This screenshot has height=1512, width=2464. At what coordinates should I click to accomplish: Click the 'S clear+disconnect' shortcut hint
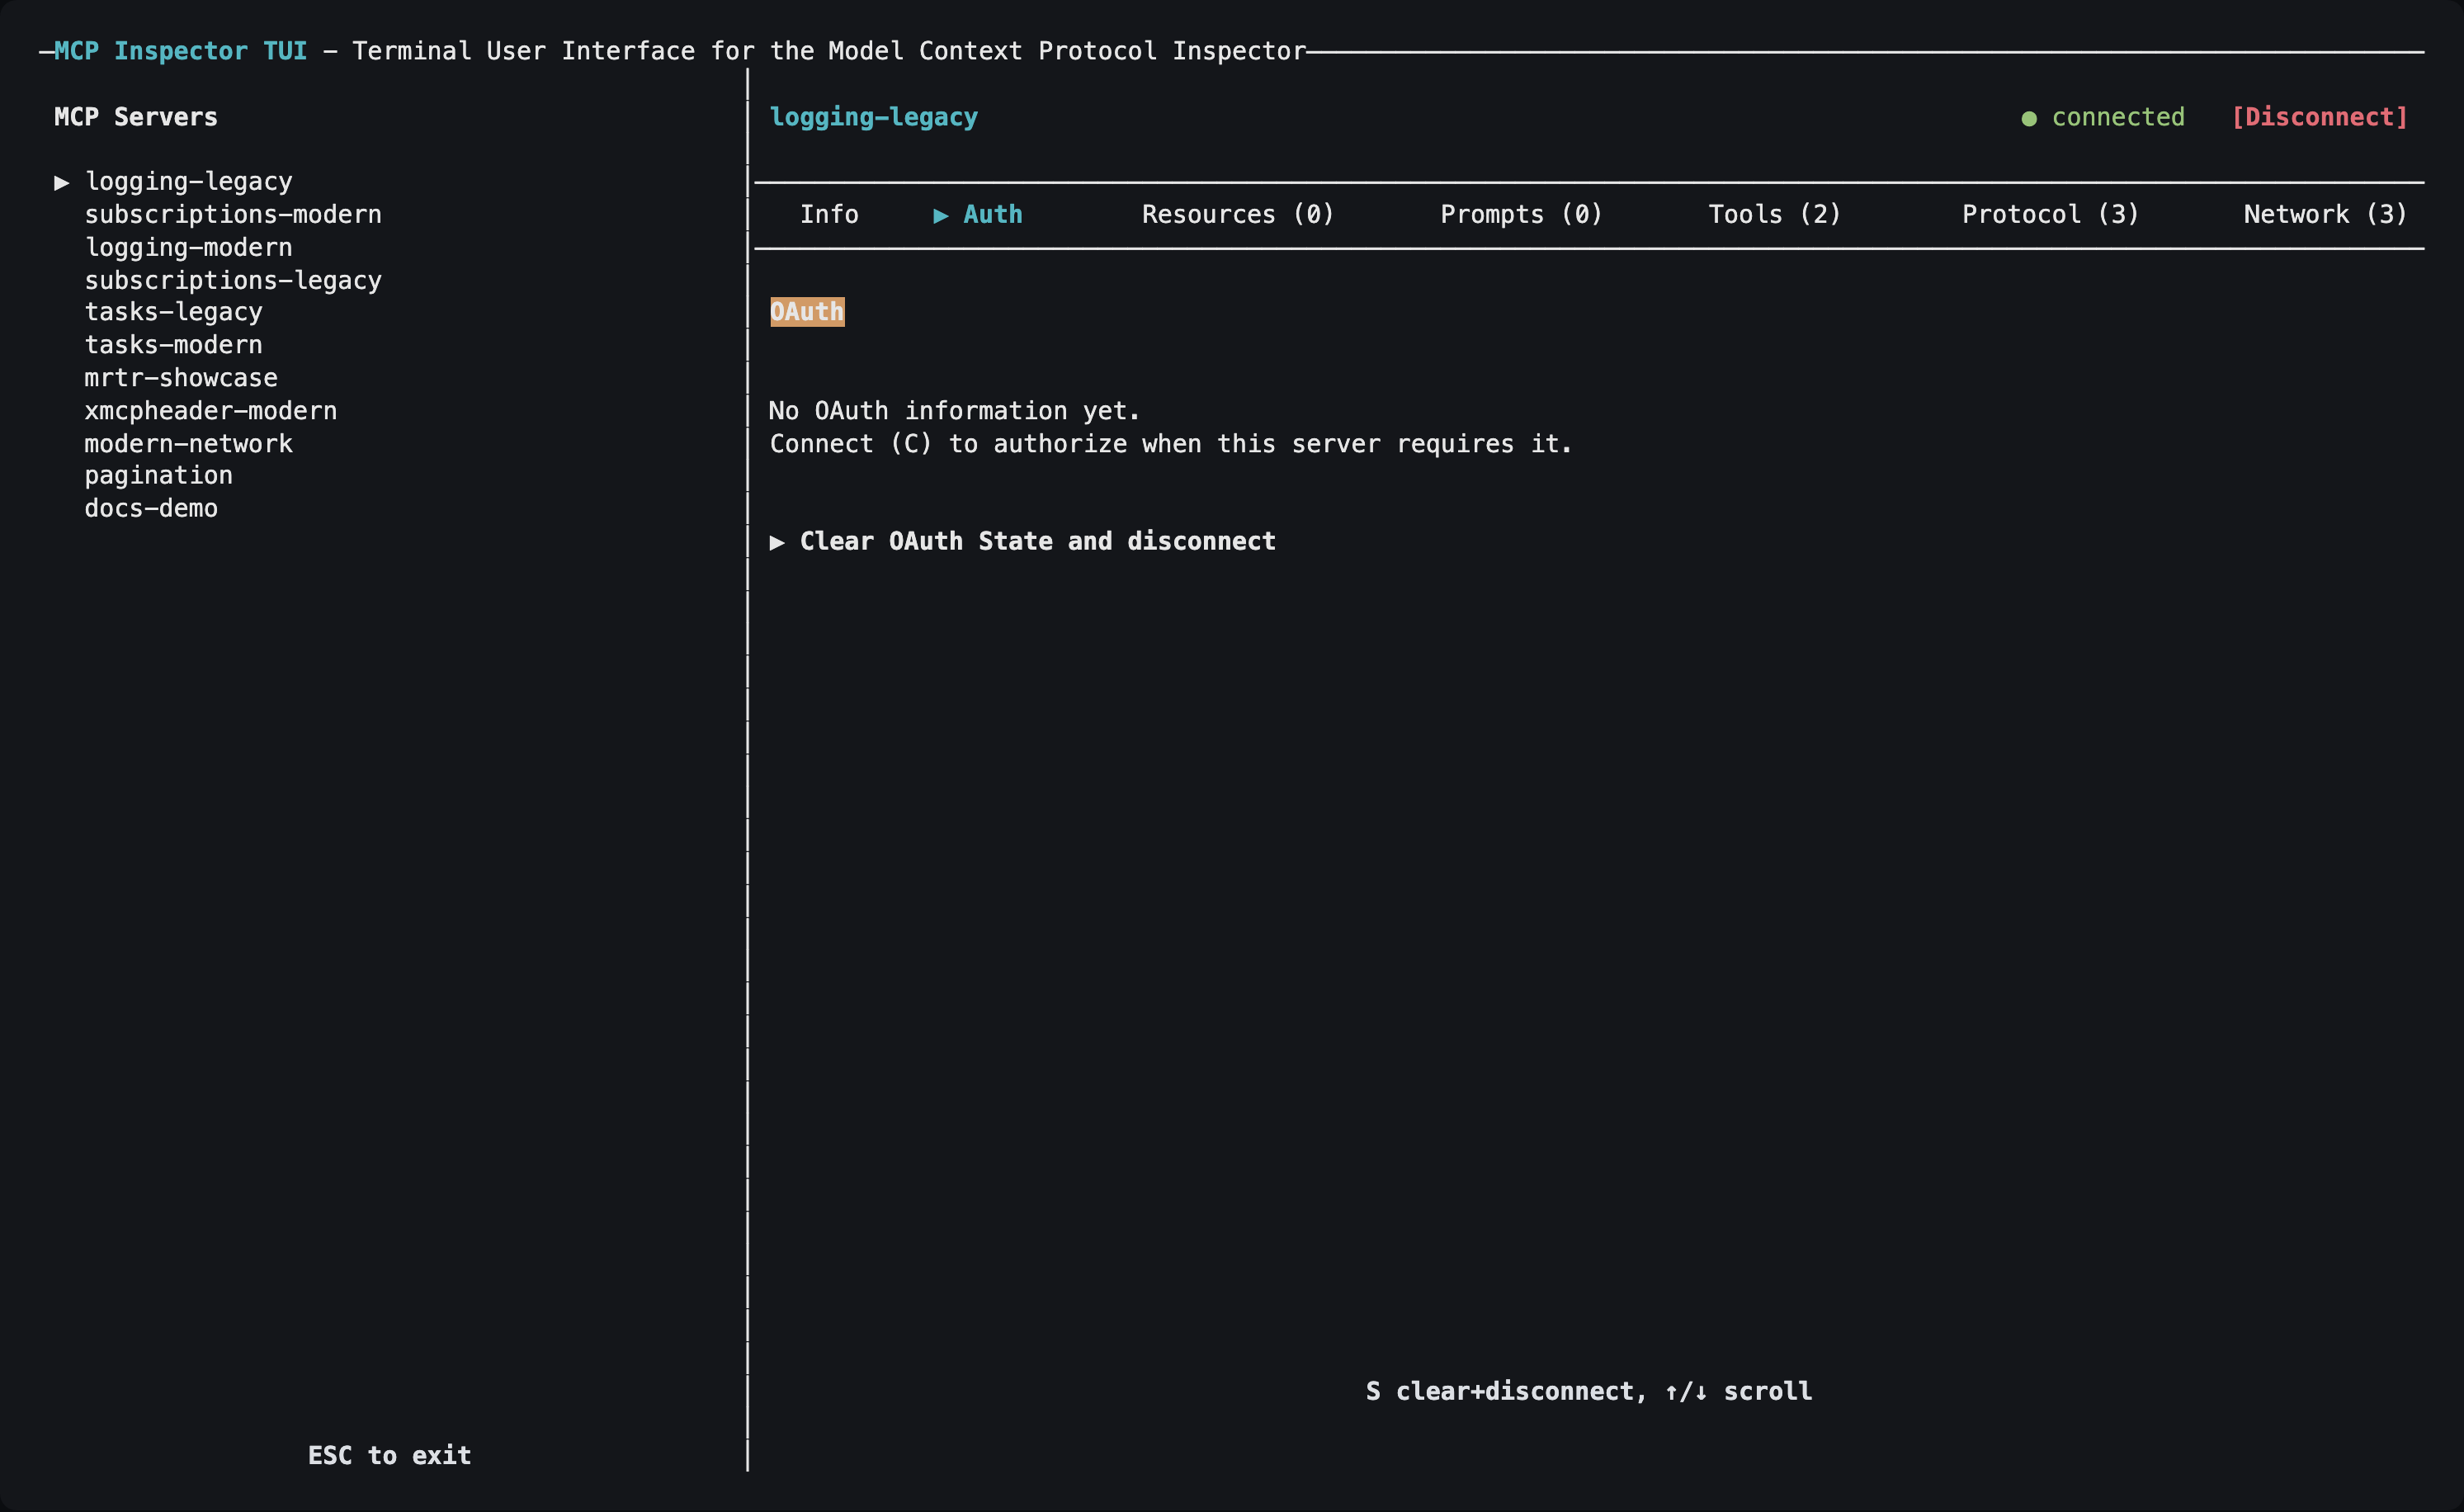coord(1506,1391)
